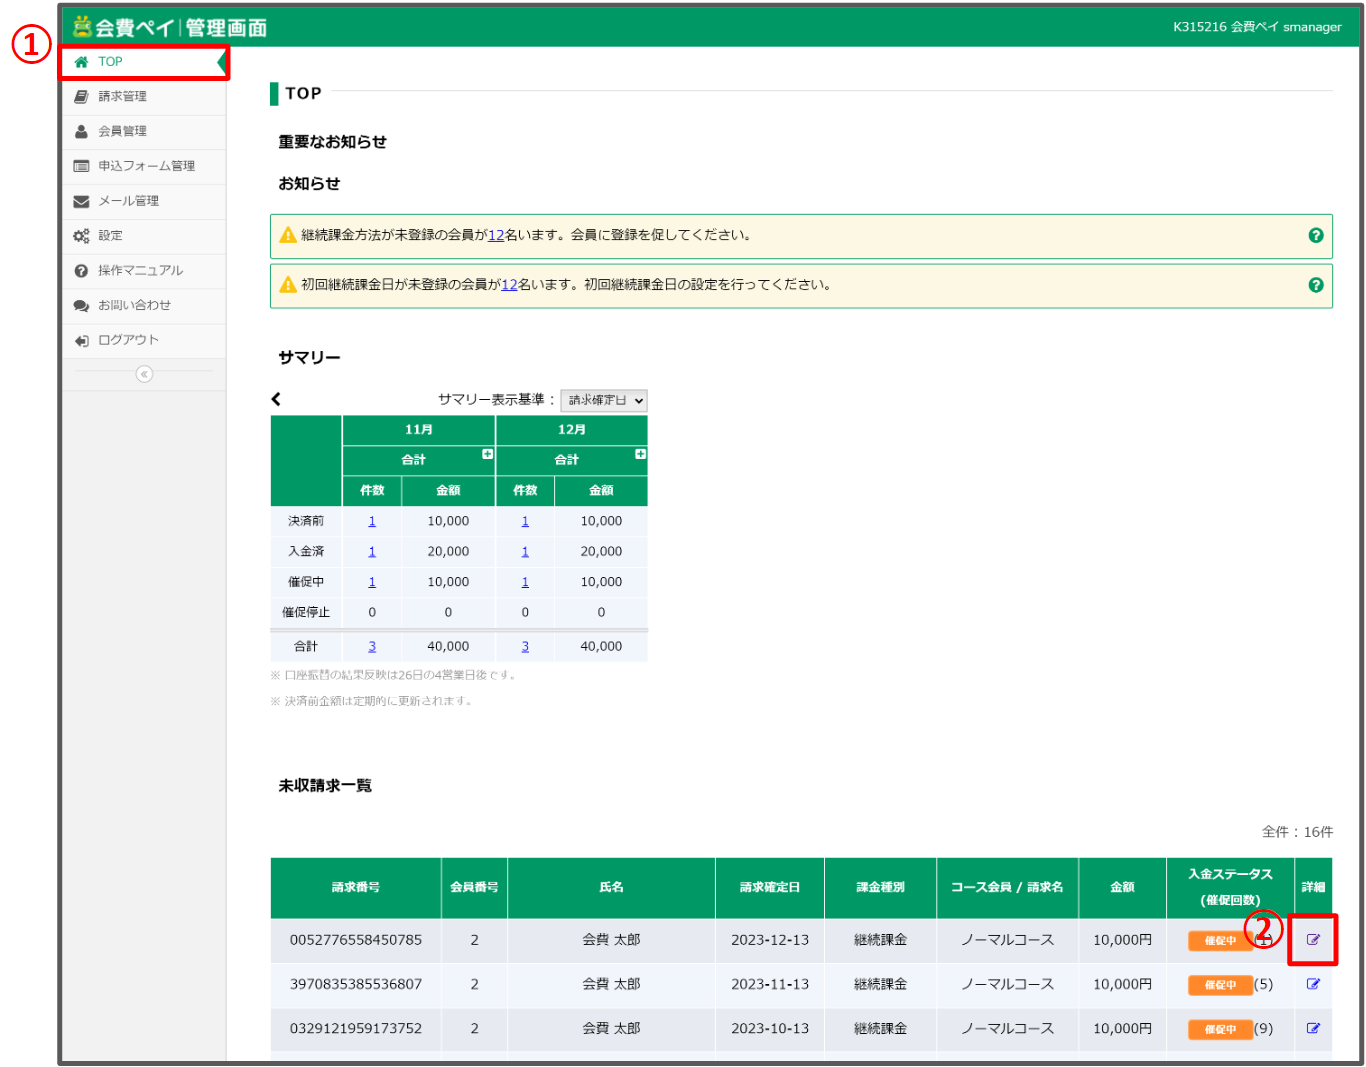Click the 12 link in 継続課金方法 notice
This screenshot has width=1366, height=1067.
point(496,236)
